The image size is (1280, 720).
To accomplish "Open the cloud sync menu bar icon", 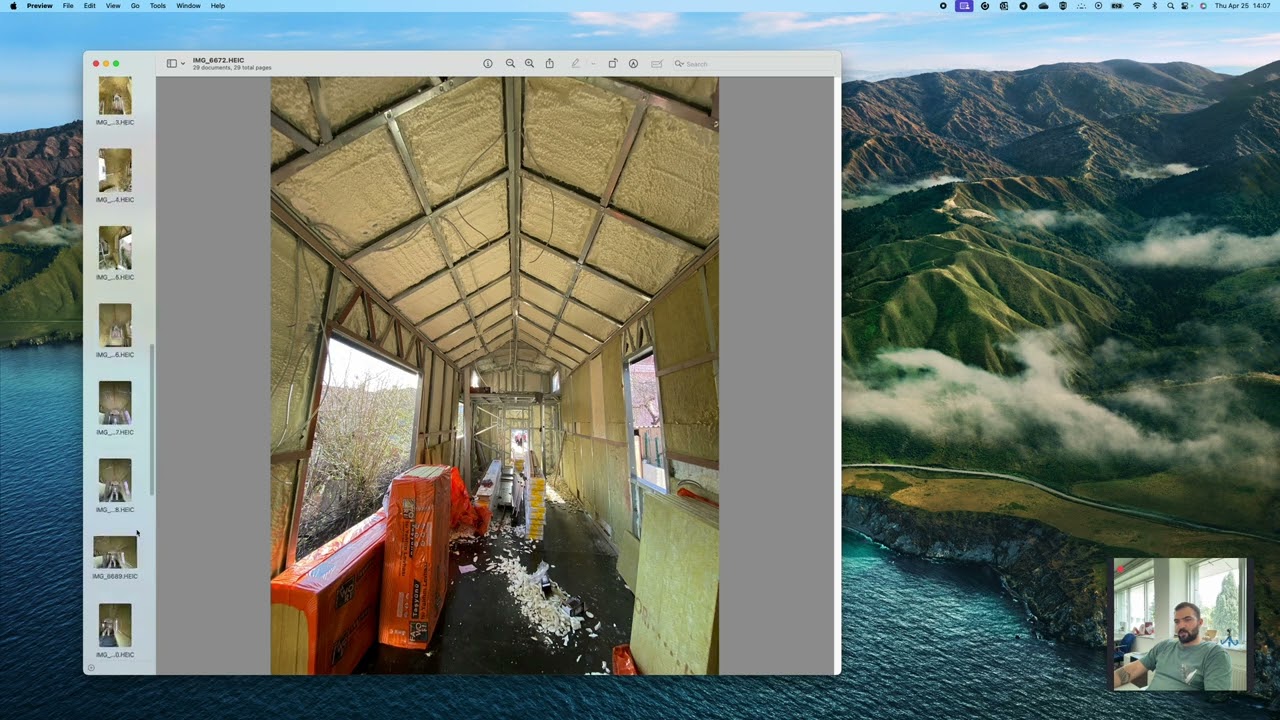I will tap(1043, 6).
